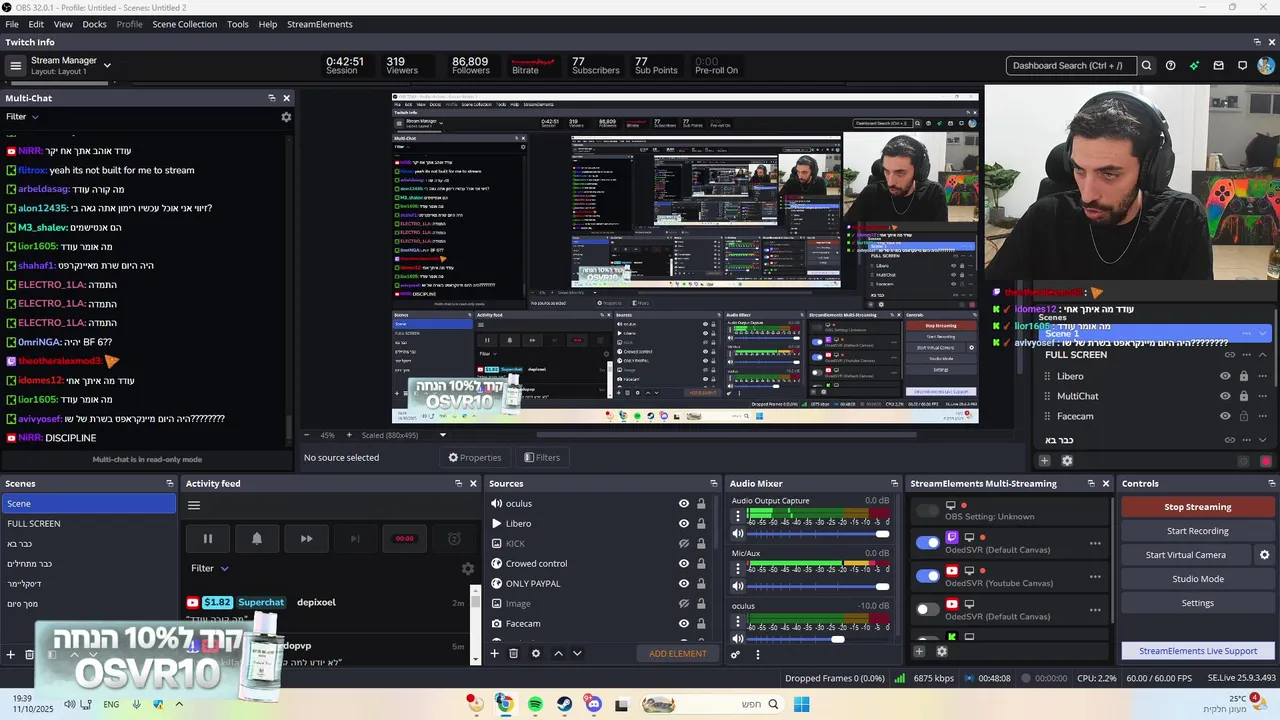Viewport: 1280px width, 720px height.
Task: Open Activity feed settings gear
Action: [467, 569]
